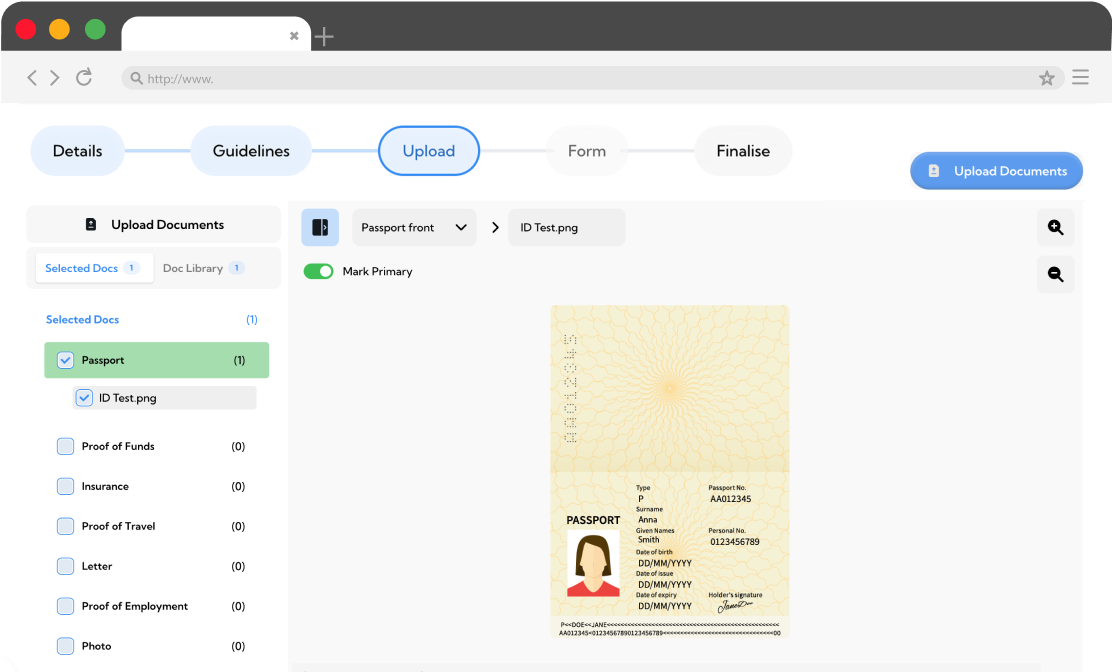Disable the Mark Primary toggle
Viewport: 1112px width, 672px height.
tap(319, 271)
